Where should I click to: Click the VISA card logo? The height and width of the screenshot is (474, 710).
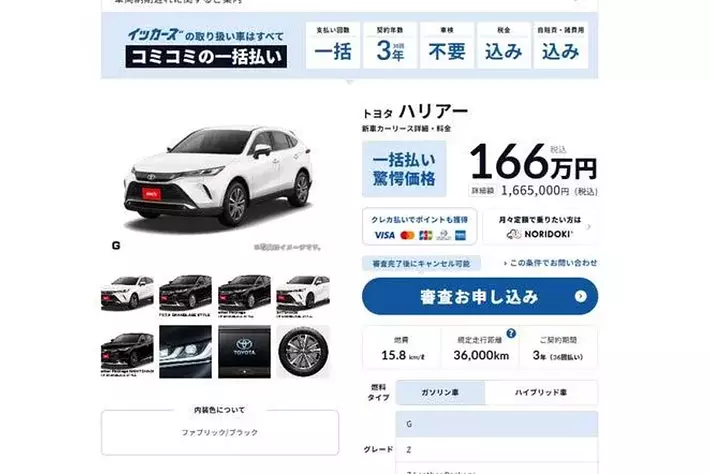point(385,235)
